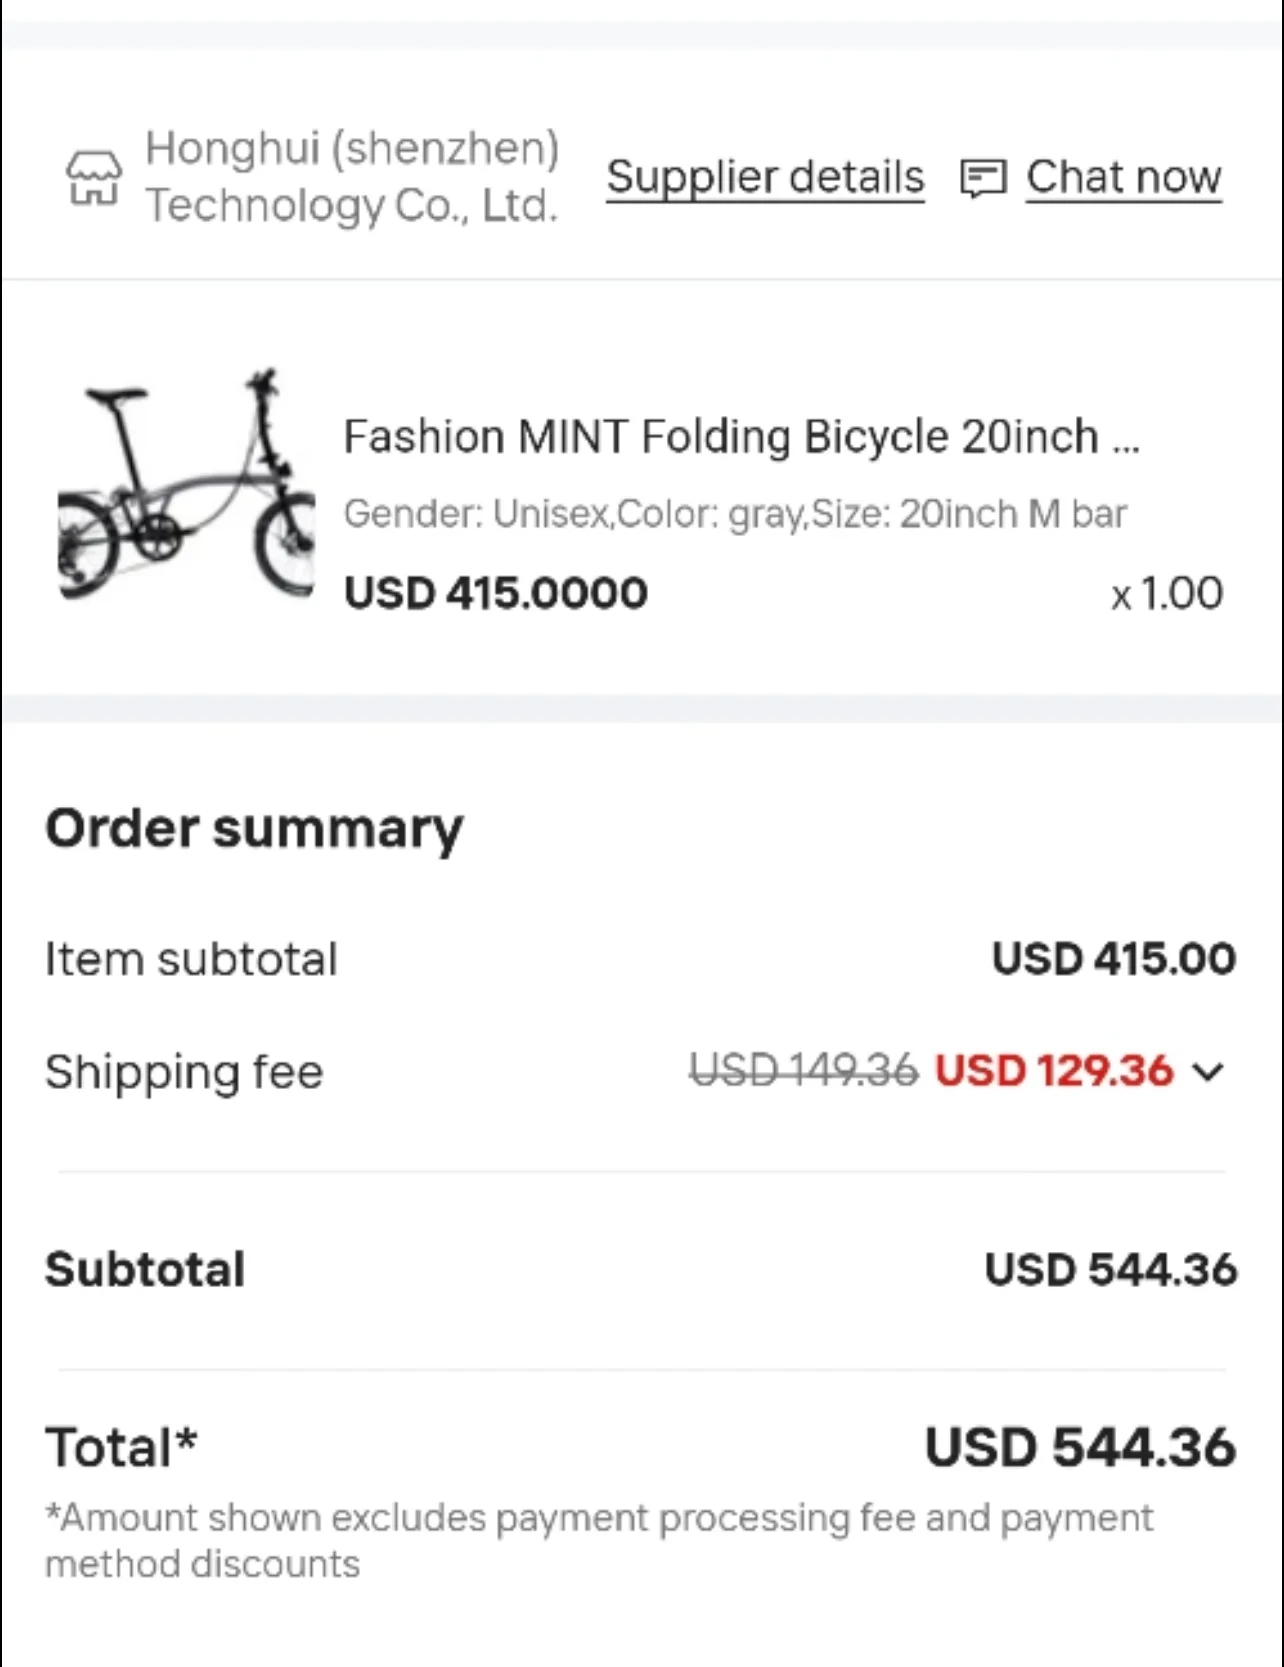Click the Gender, Color, Size variant description
This screenshot has height=1667, width=1284.
pyautogui.click(x=735, y=514)
